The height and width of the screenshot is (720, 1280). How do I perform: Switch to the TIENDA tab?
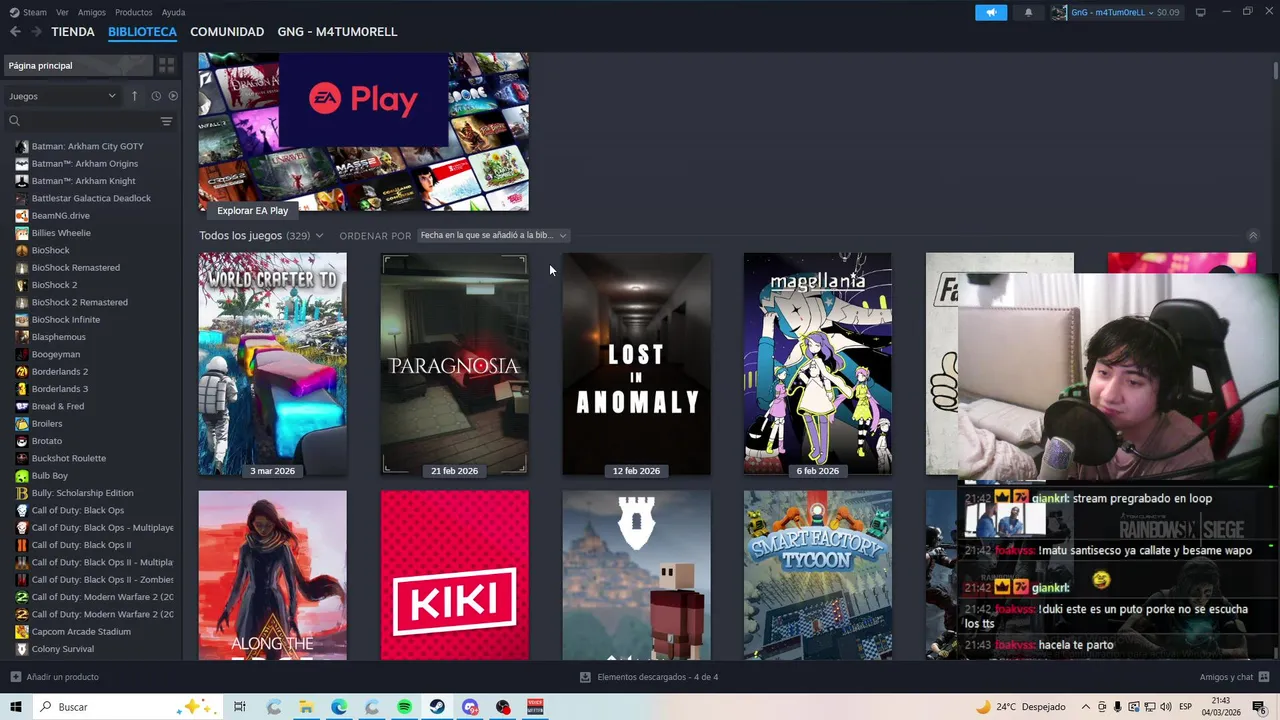coord(73,32)
